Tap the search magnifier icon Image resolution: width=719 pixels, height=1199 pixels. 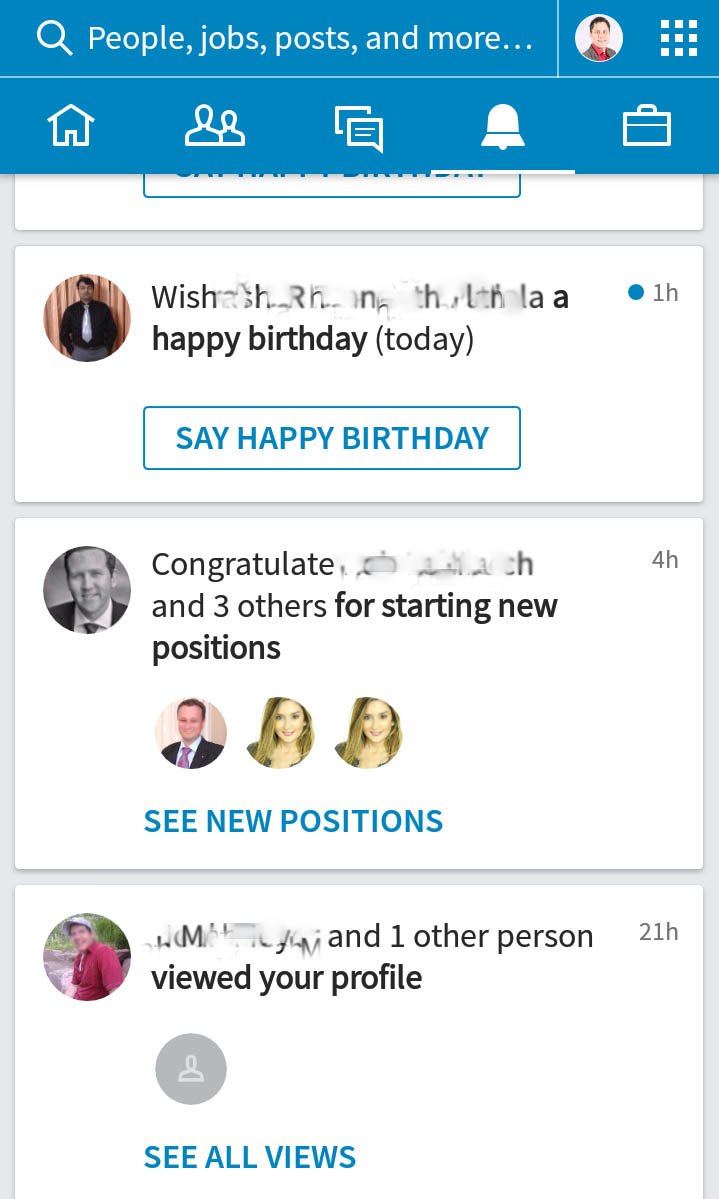pos(54,38)
